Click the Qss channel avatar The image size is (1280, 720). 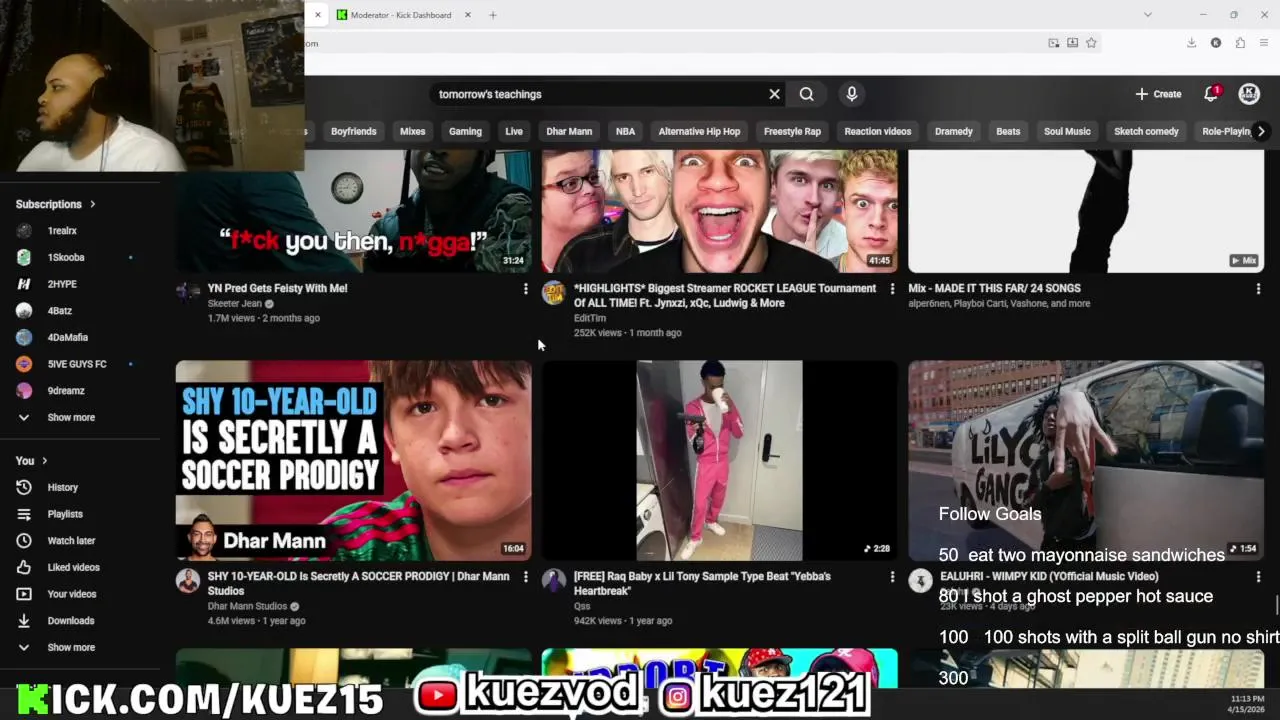pos(554,580)
